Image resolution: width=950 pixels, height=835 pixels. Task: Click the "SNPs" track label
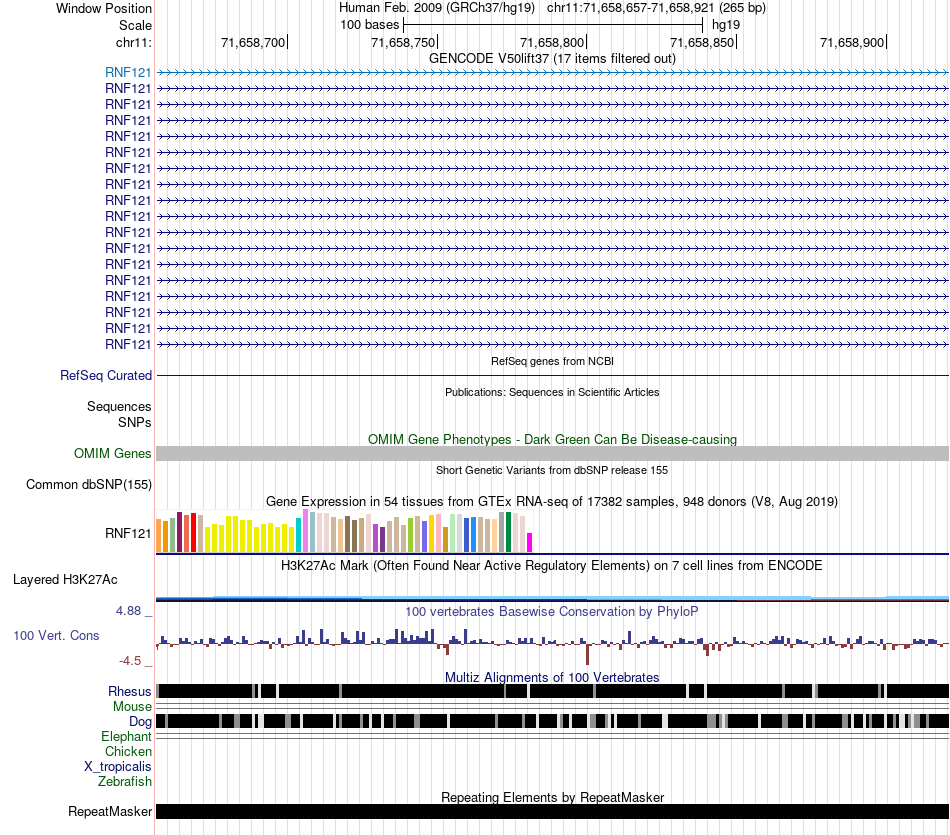pos(135,422)
